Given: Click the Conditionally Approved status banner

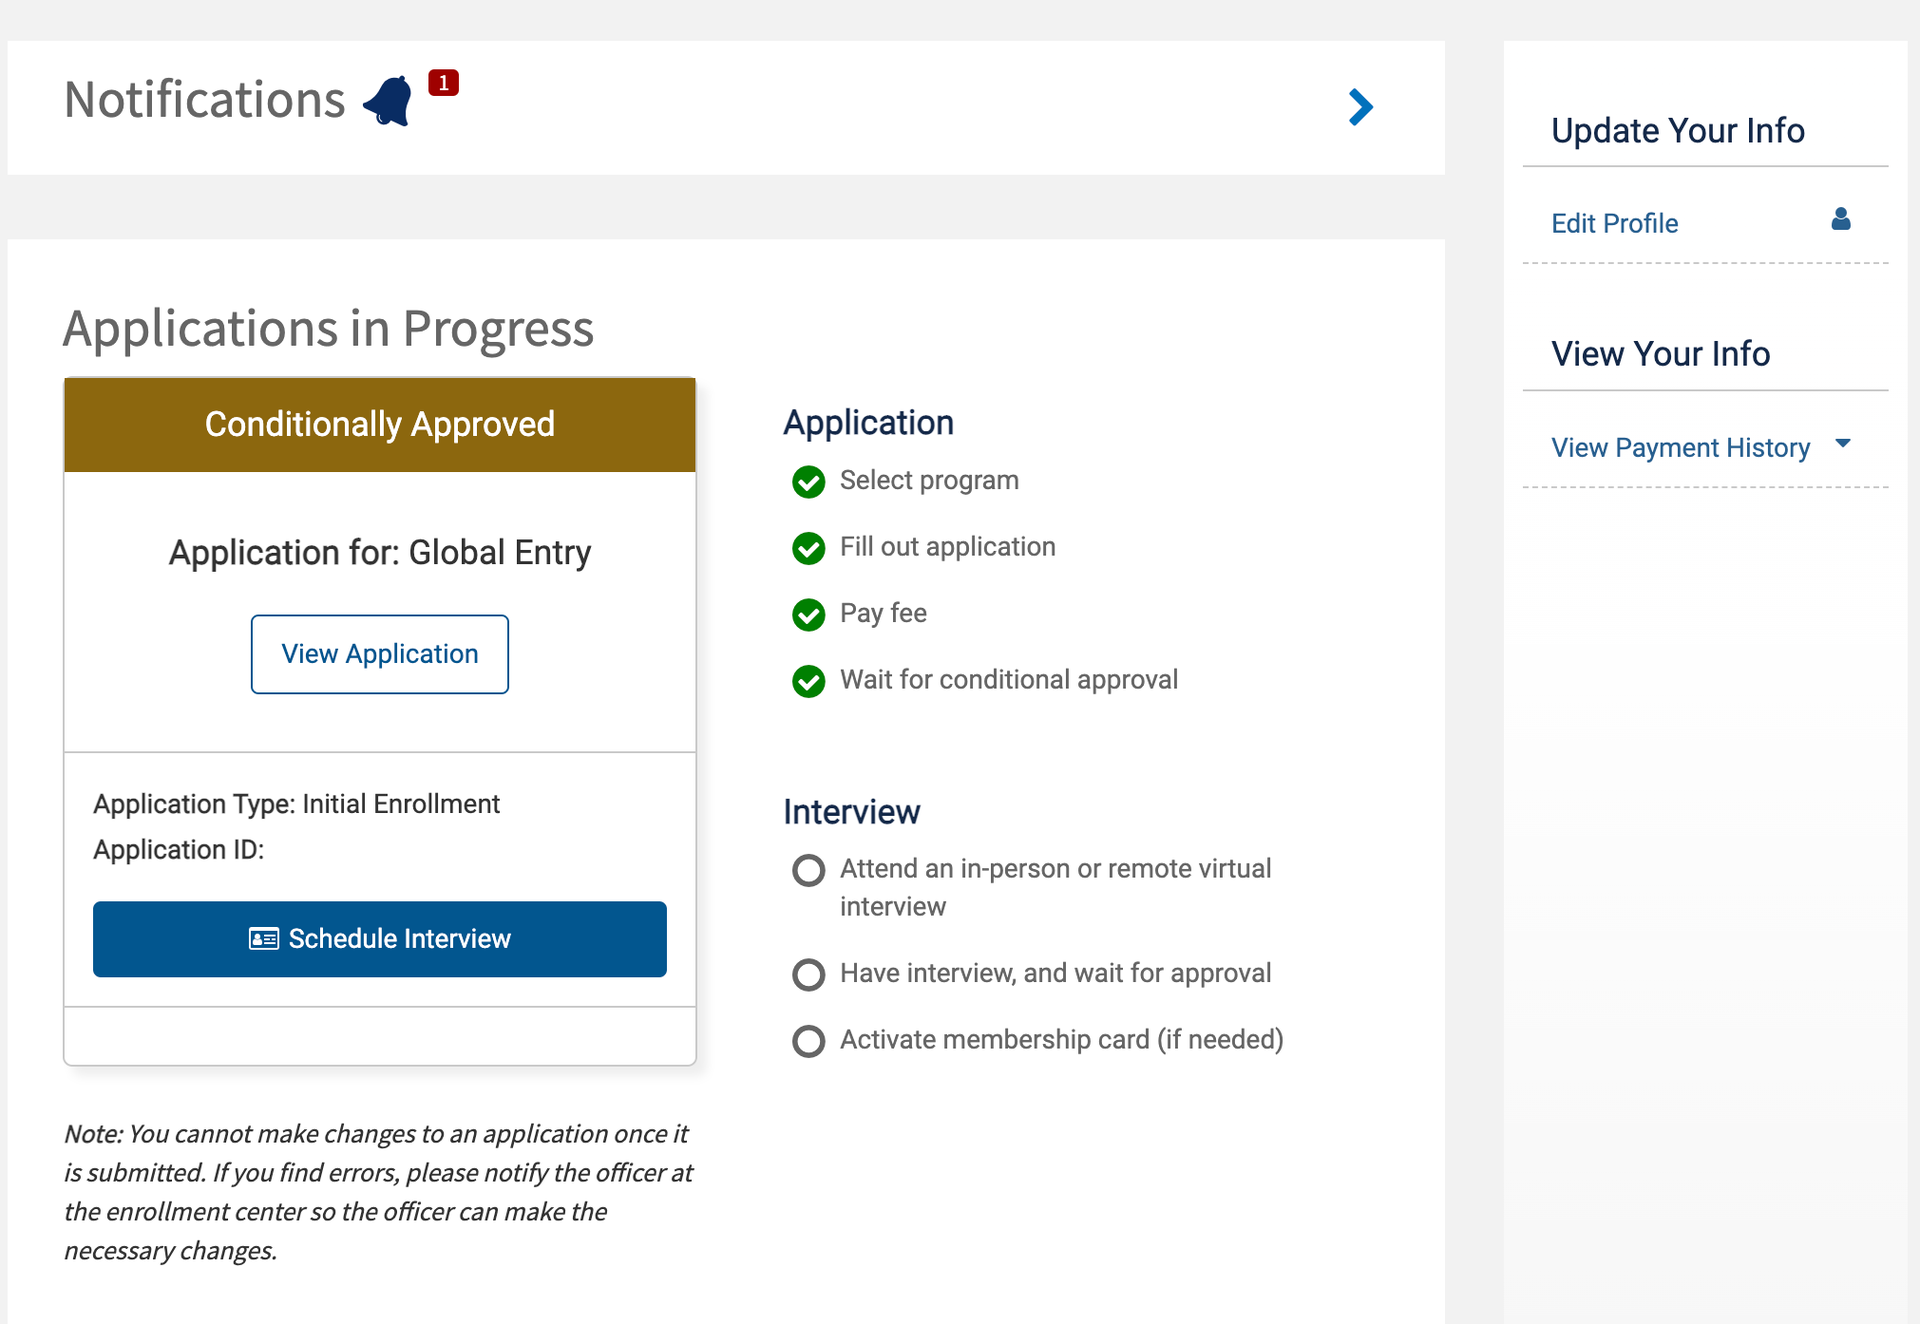Looking at the screenshot, I should pos(379,424).
